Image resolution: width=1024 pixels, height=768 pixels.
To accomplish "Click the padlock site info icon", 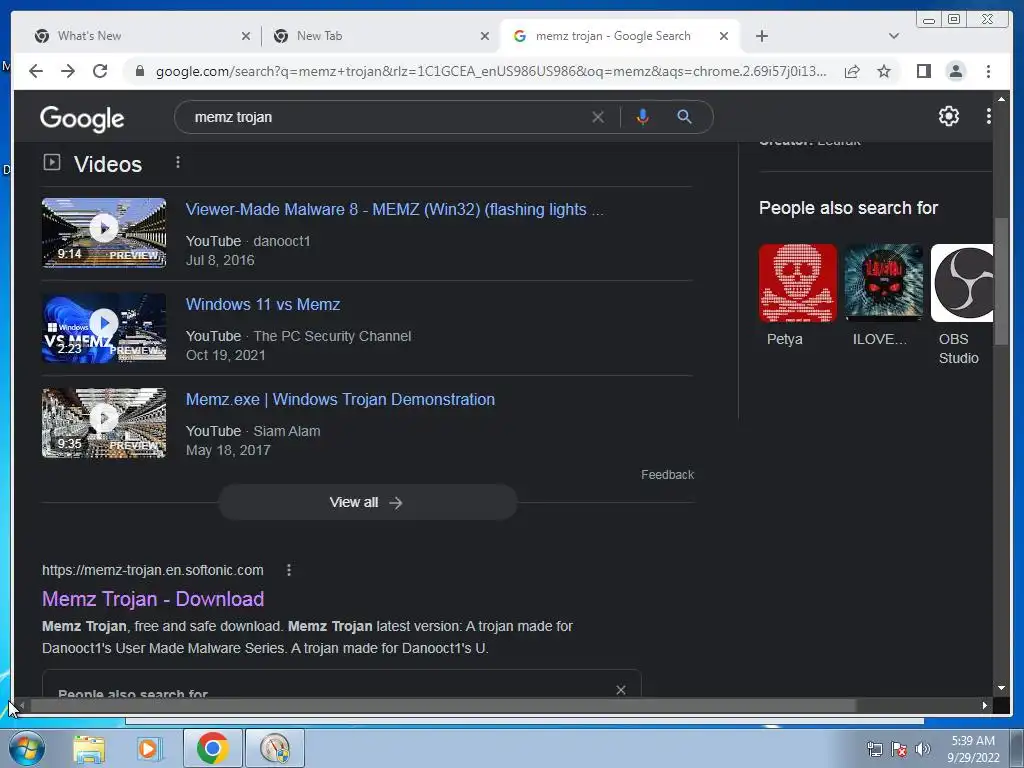I will point(139,71).
